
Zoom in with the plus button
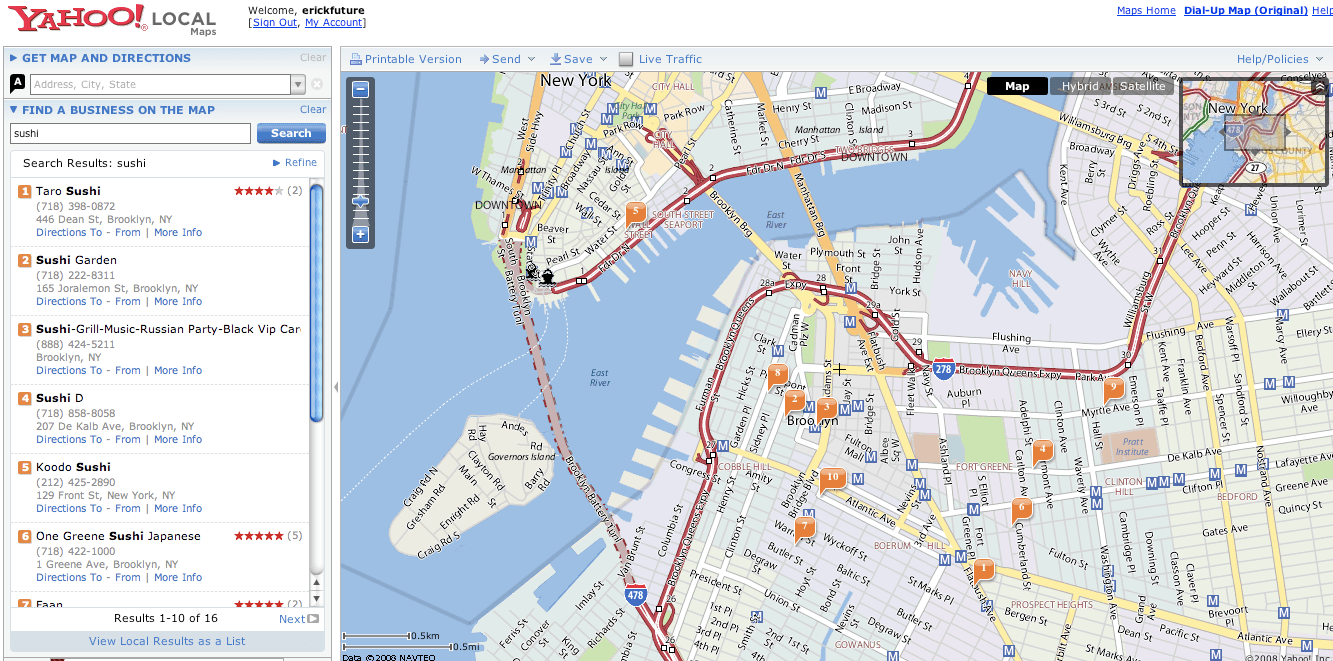(x=361, y=236)
